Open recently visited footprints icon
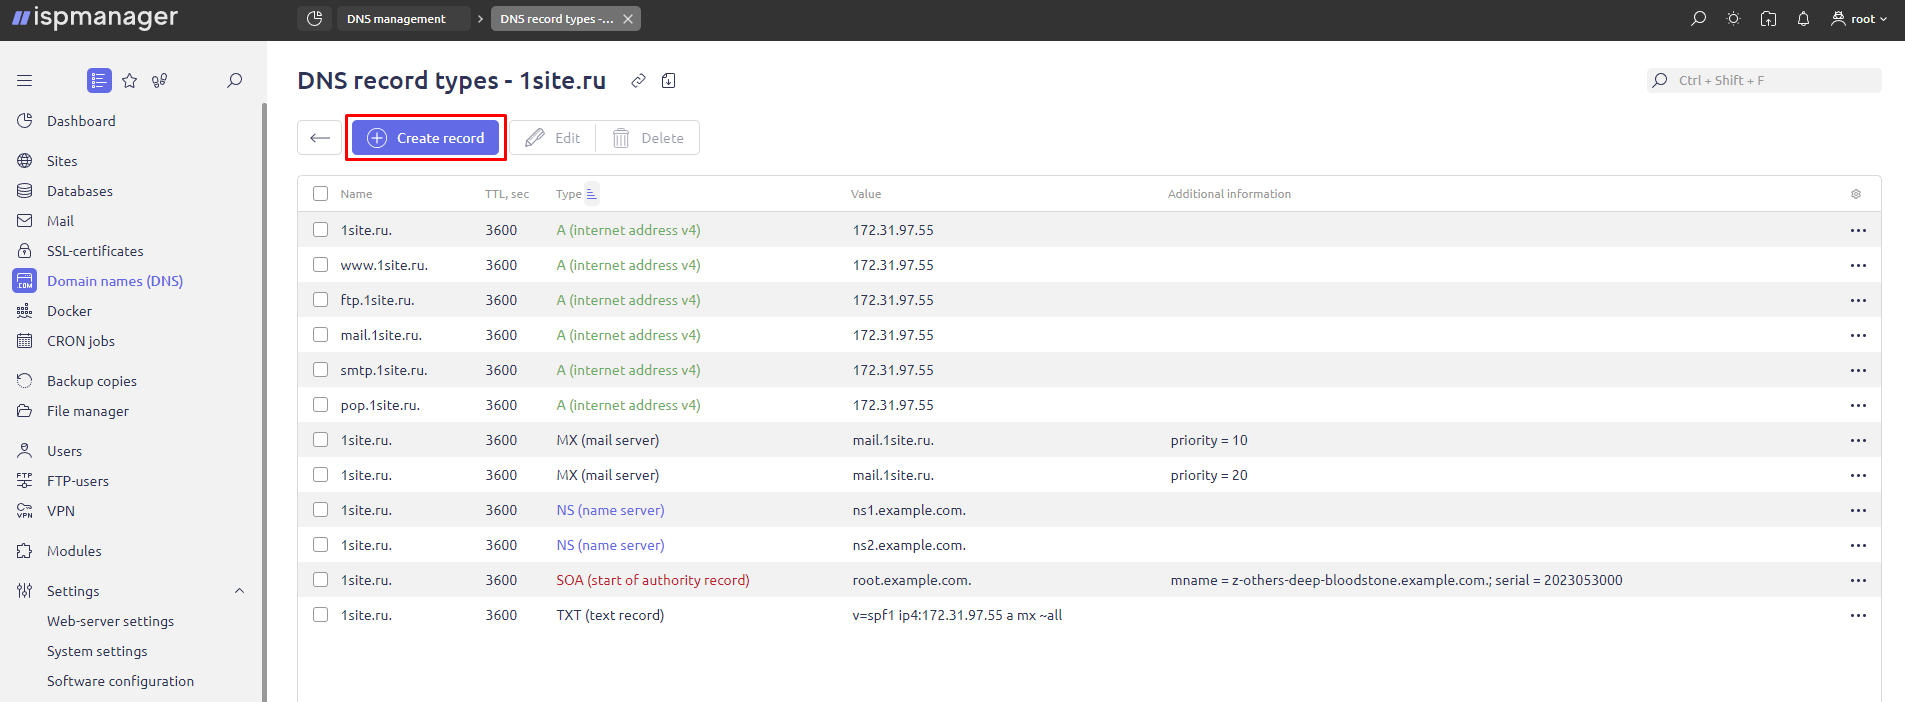Viewport: 1905px width, 702px height. (x=160, y=80)
